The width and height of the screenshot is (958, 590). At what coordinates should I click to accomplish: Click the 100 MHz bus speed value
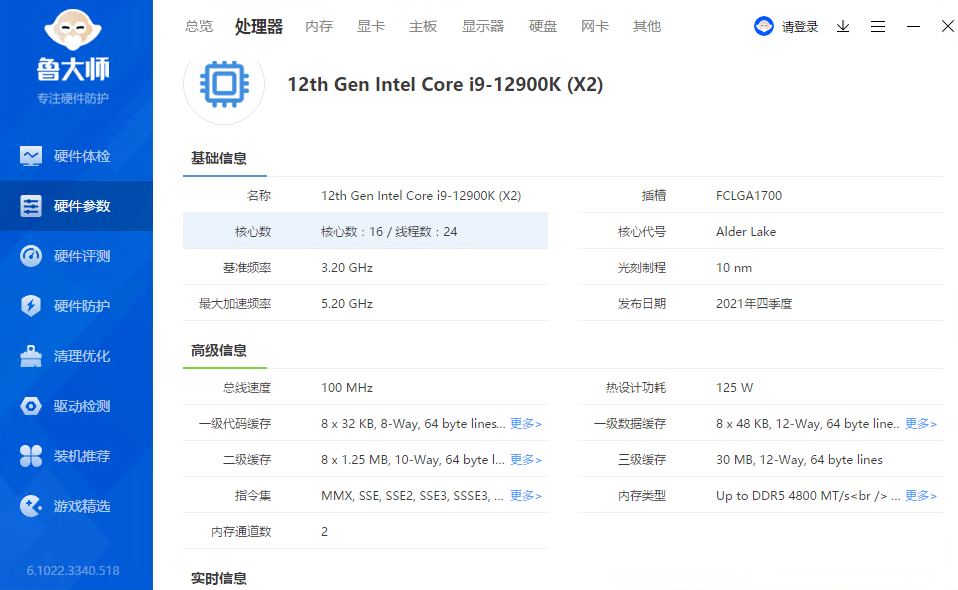347,388
